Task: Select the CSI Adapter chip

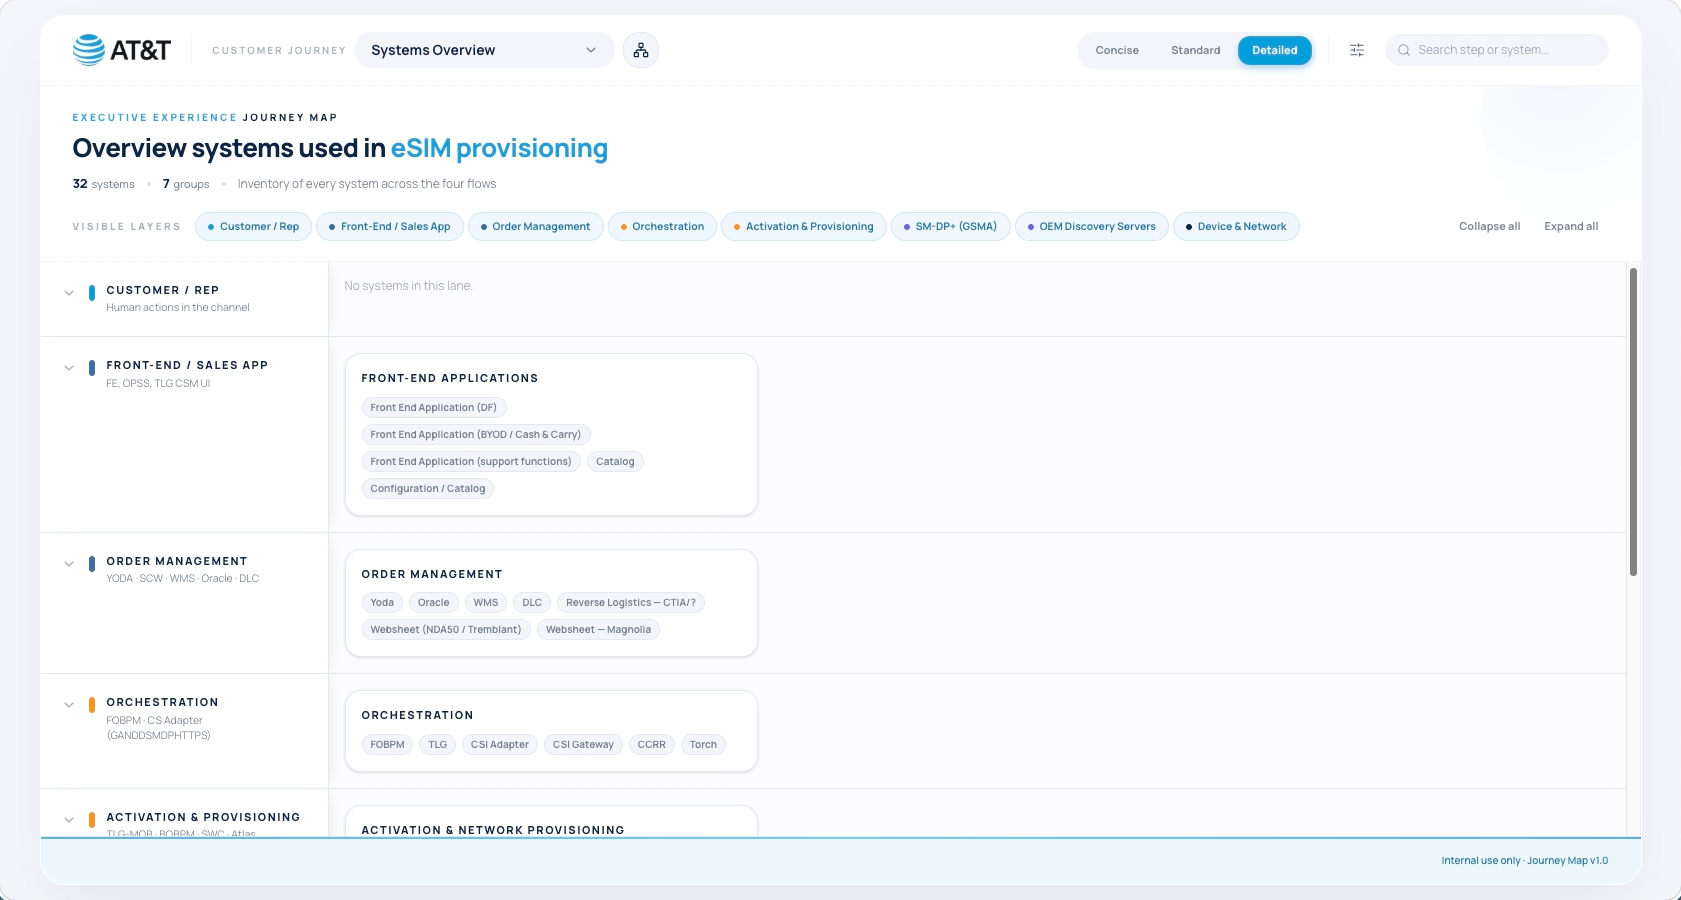Action: tap(500, 745)
